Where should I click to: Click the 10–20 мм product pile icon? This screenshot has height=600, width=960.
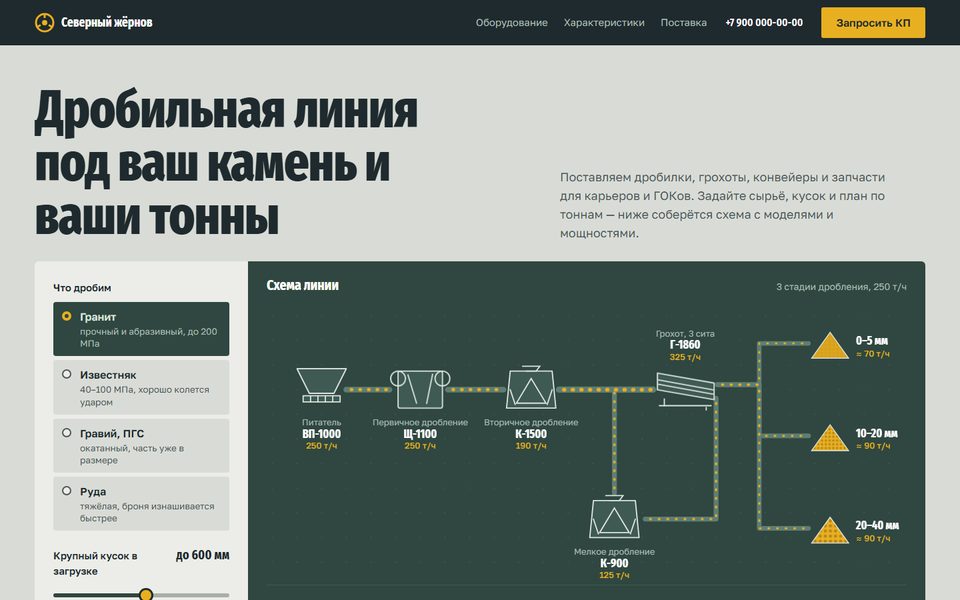tap(830, 438)
